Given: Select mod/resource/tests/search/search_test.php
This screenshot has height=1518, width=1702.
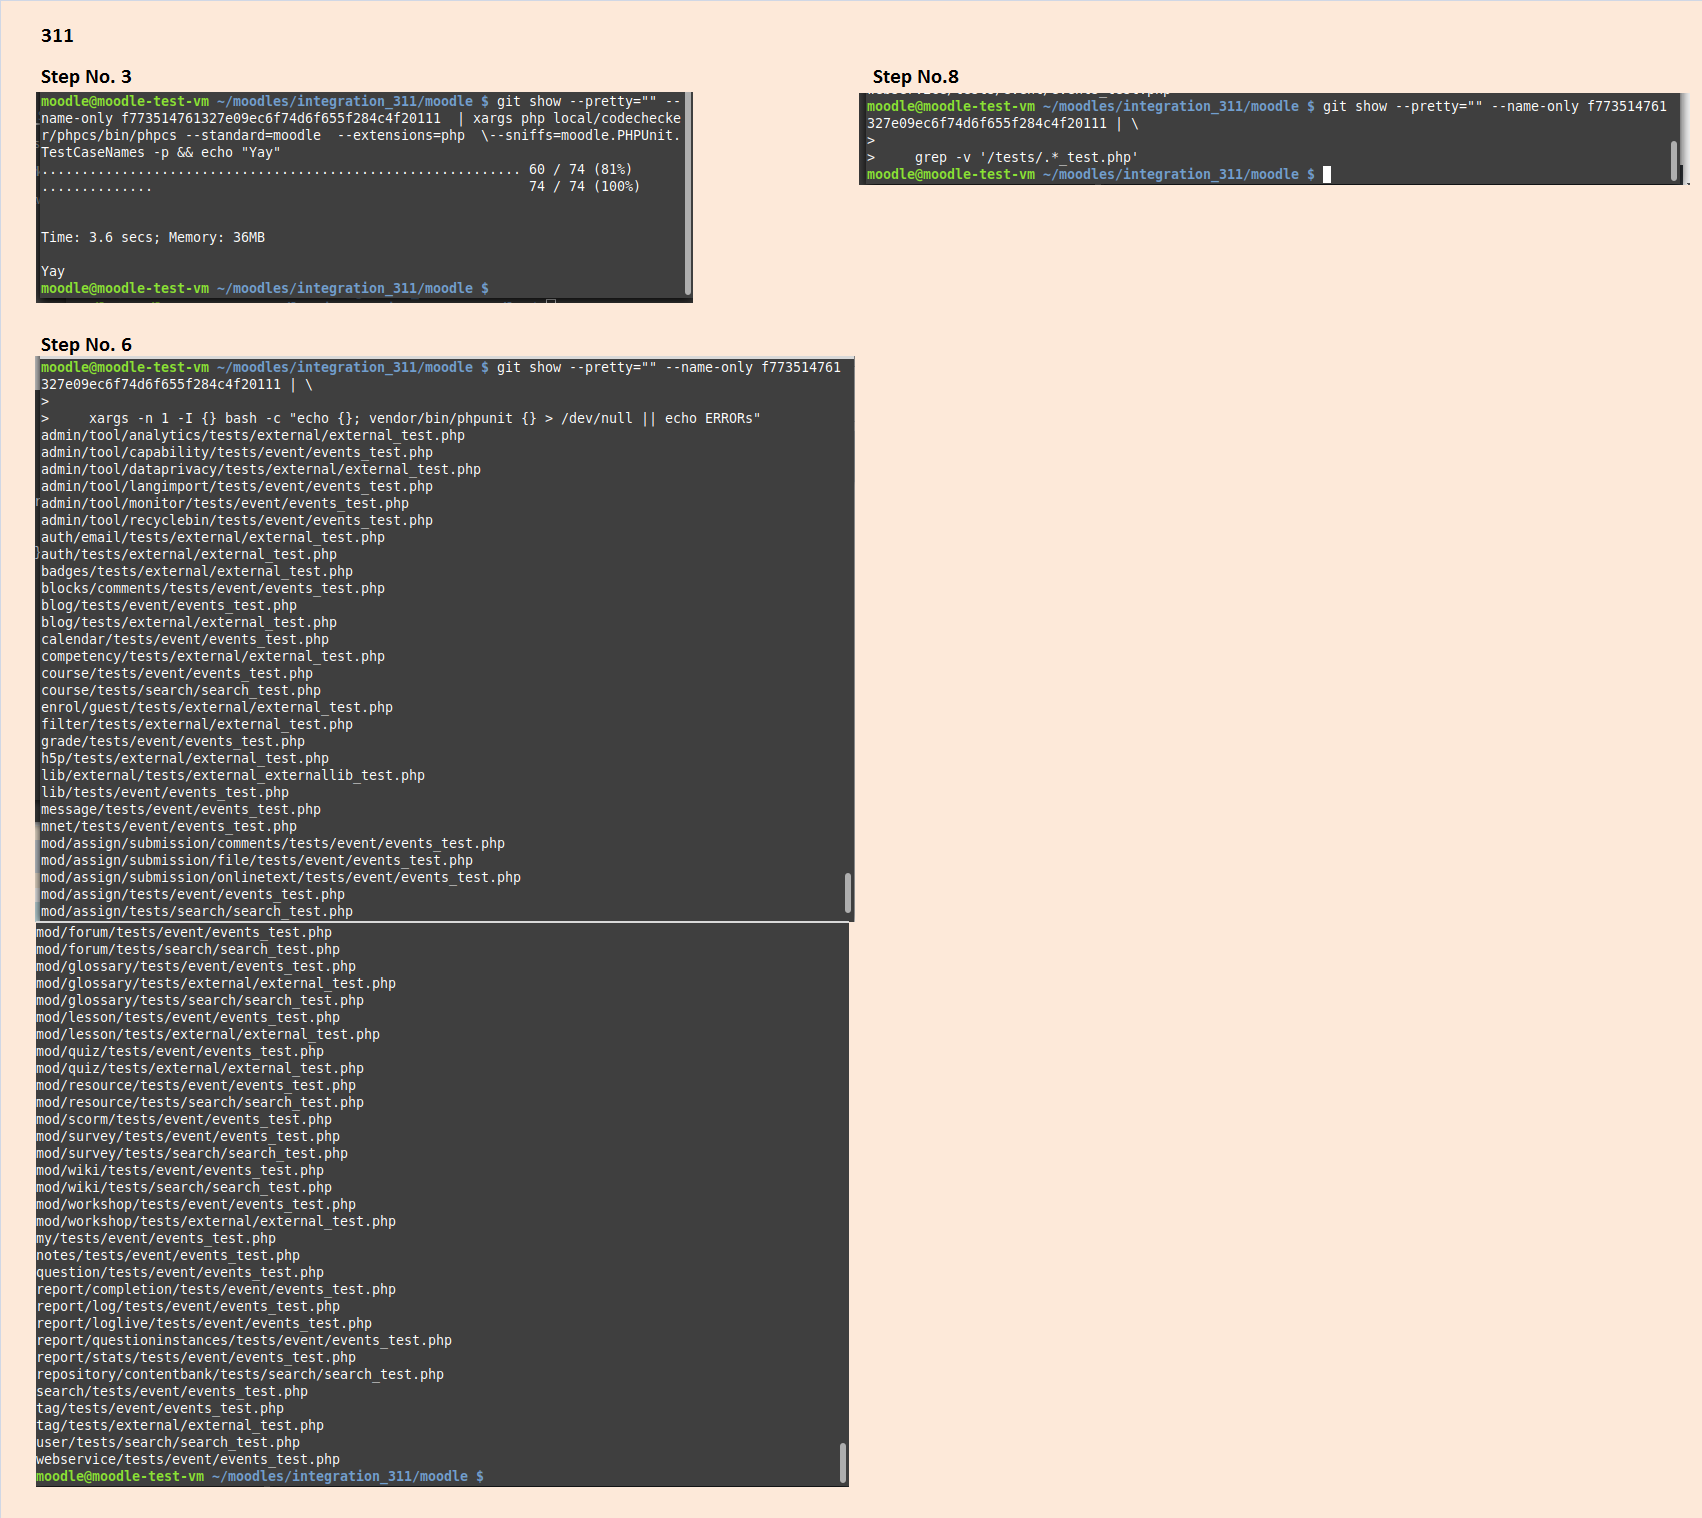Looking at the screenshot, I should (200, 1103).
